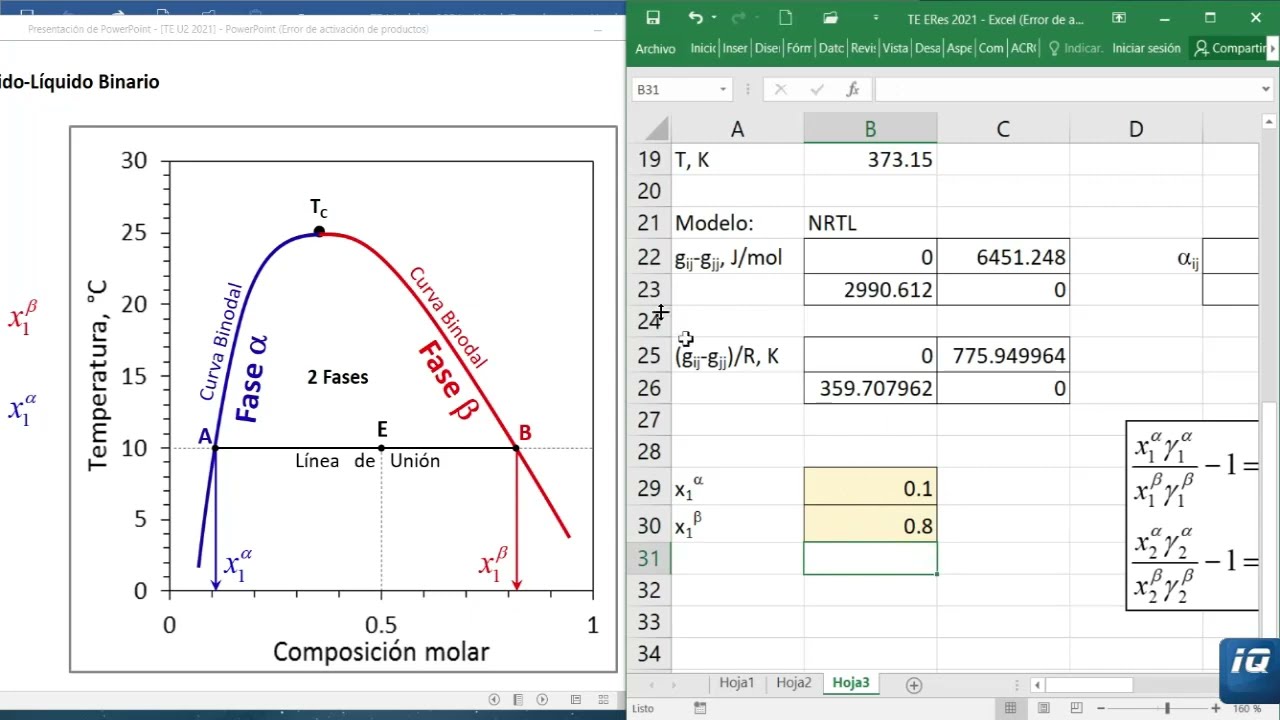Click the macro recording icon in status bar
The height and width of the screenshot is (720, 1280).
[700, 708]
